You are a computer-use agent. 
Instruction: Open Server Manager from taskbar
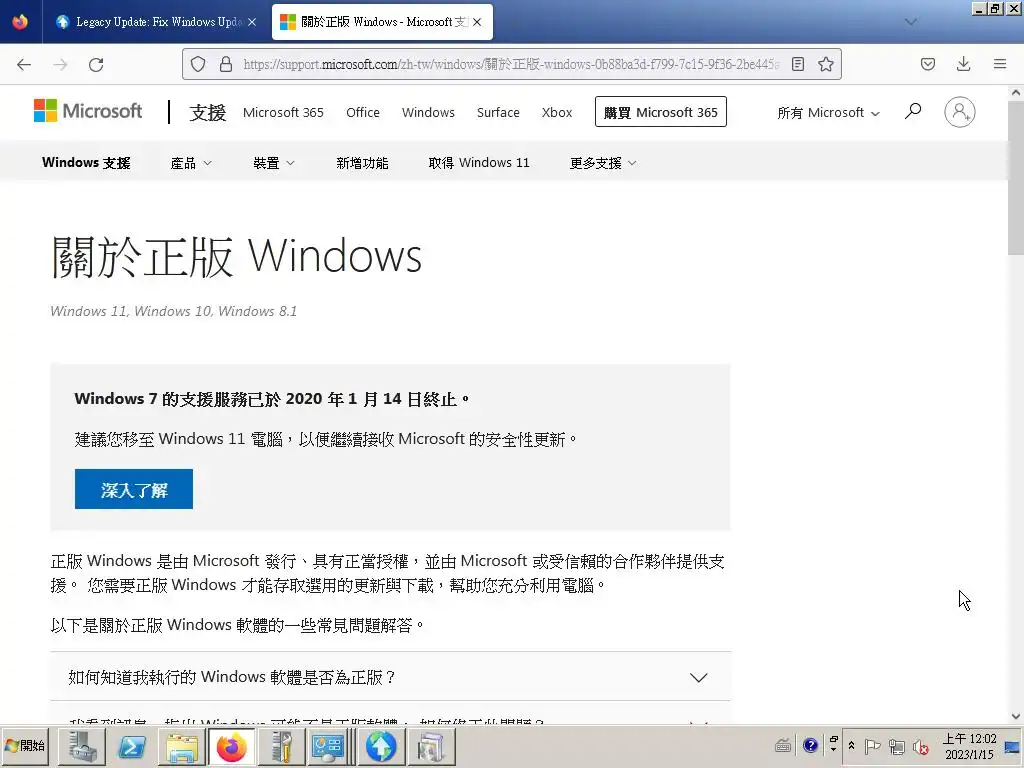(x=81, y=746)
